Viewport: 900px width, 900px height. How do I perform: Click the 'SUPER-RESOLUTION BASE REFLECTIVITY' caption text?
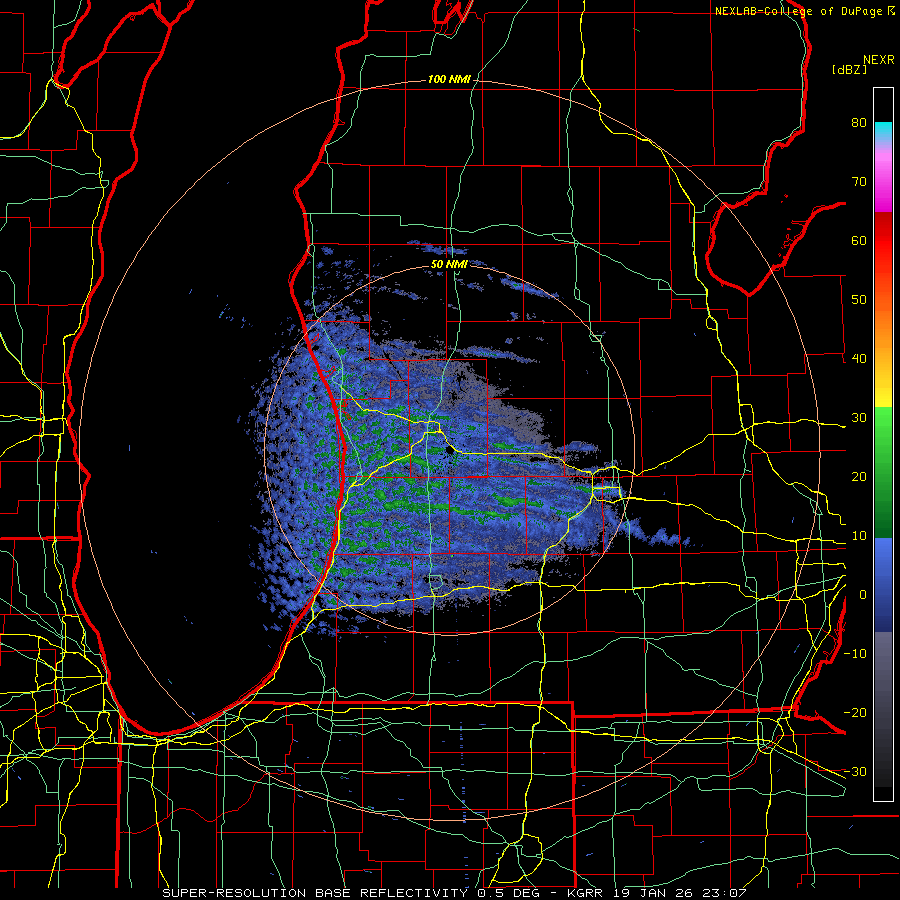pos(315,893)
